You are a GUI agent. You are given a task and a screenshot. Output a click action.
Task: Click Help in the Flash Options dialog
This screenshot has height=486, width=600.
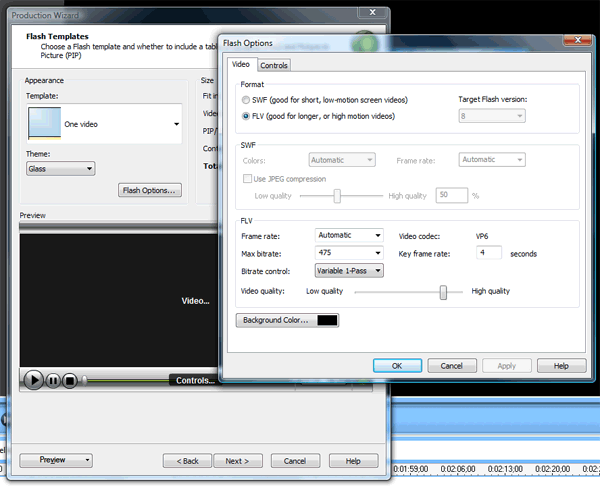point(561,366)
